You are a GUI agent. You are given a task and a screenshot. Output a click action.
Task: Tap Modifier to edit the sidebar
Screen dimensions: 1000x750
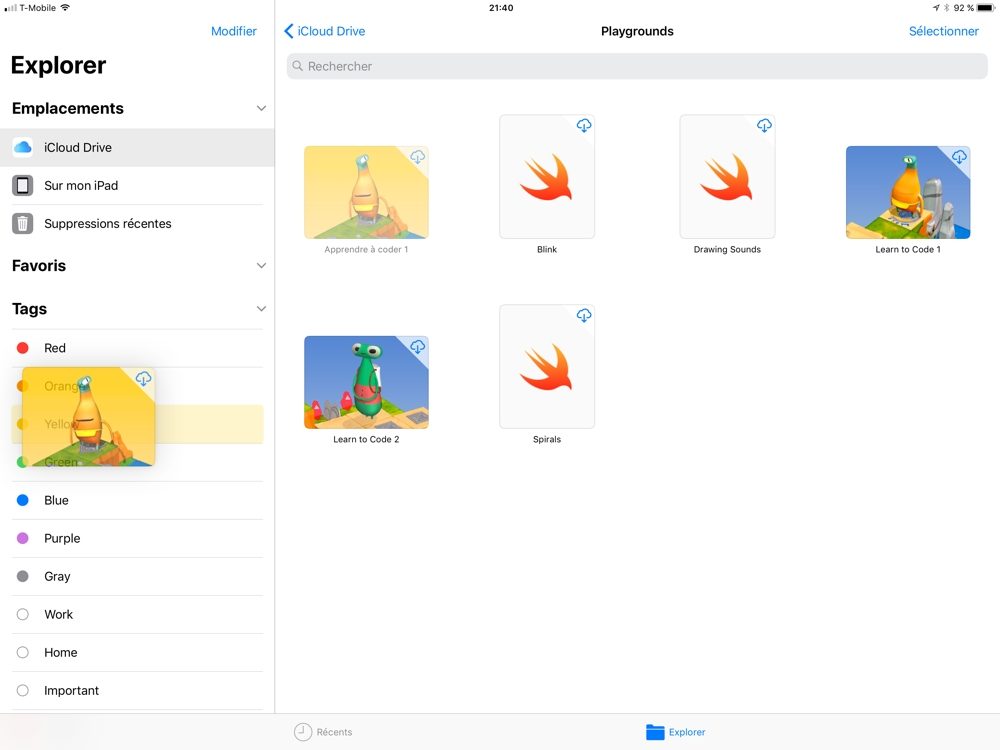click(233, 31)
